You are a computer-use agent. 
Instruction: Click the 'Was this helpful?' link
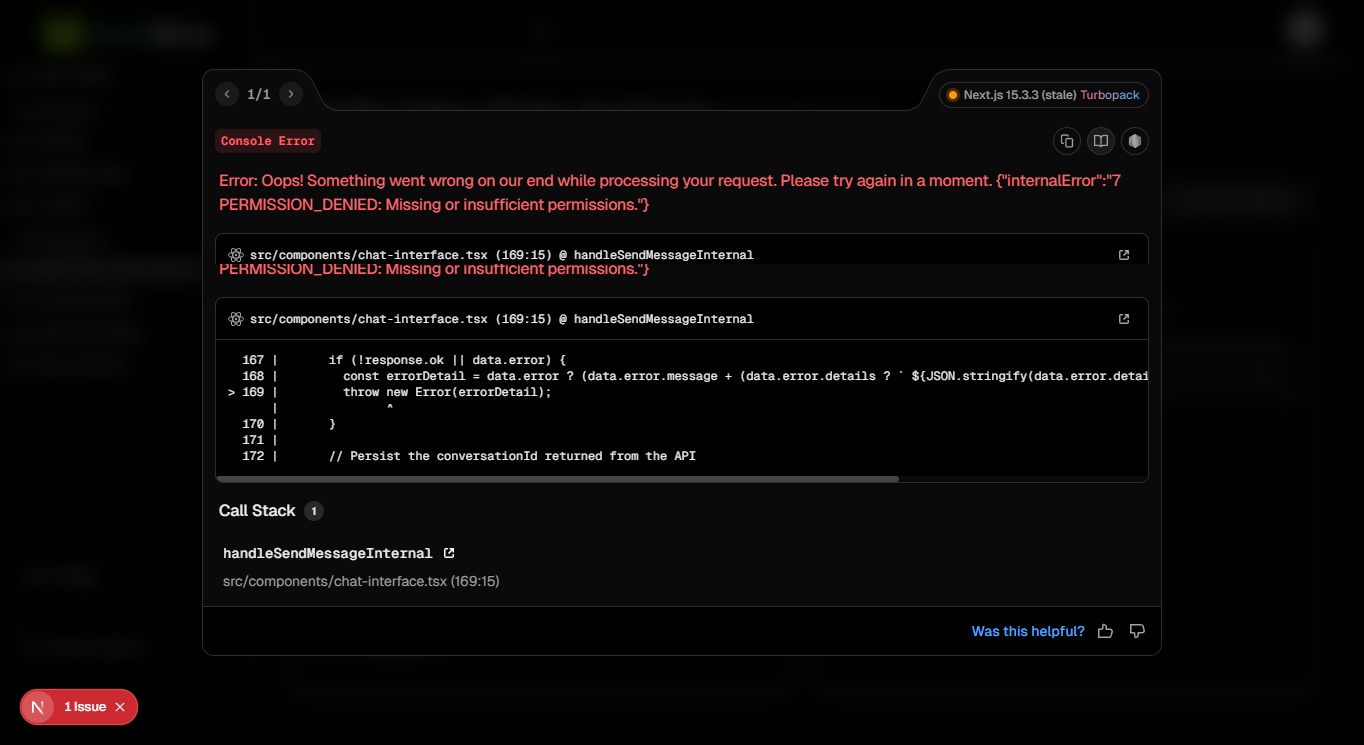[1027, 631]
